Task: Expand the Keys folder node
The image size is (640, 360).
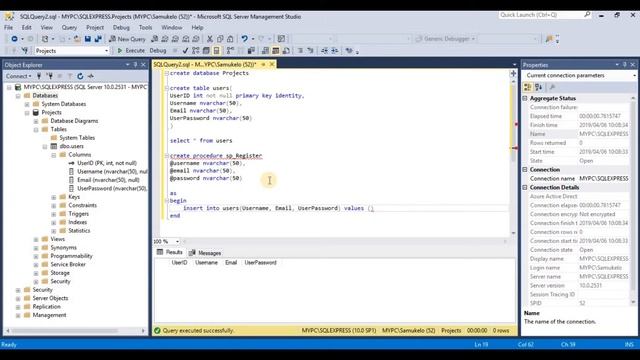Action: point(53,197)
